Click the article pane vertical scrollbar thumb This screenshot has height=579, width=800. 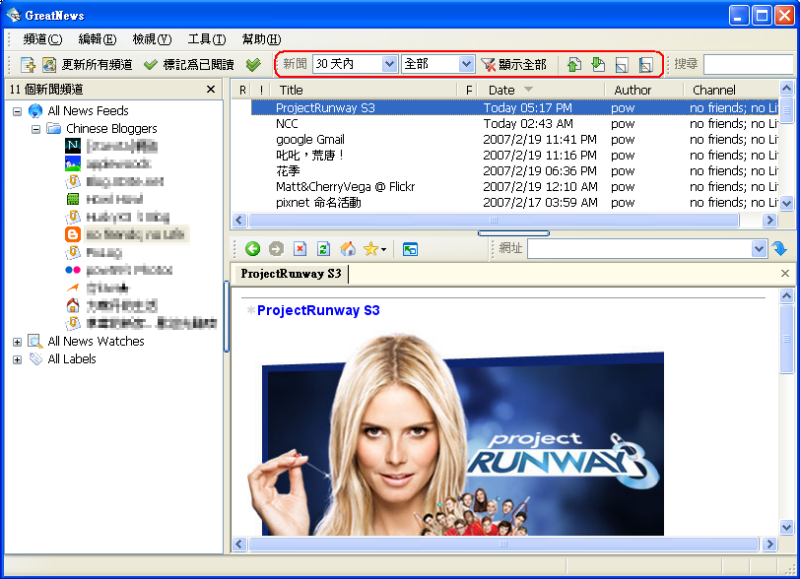coord(786,339)
